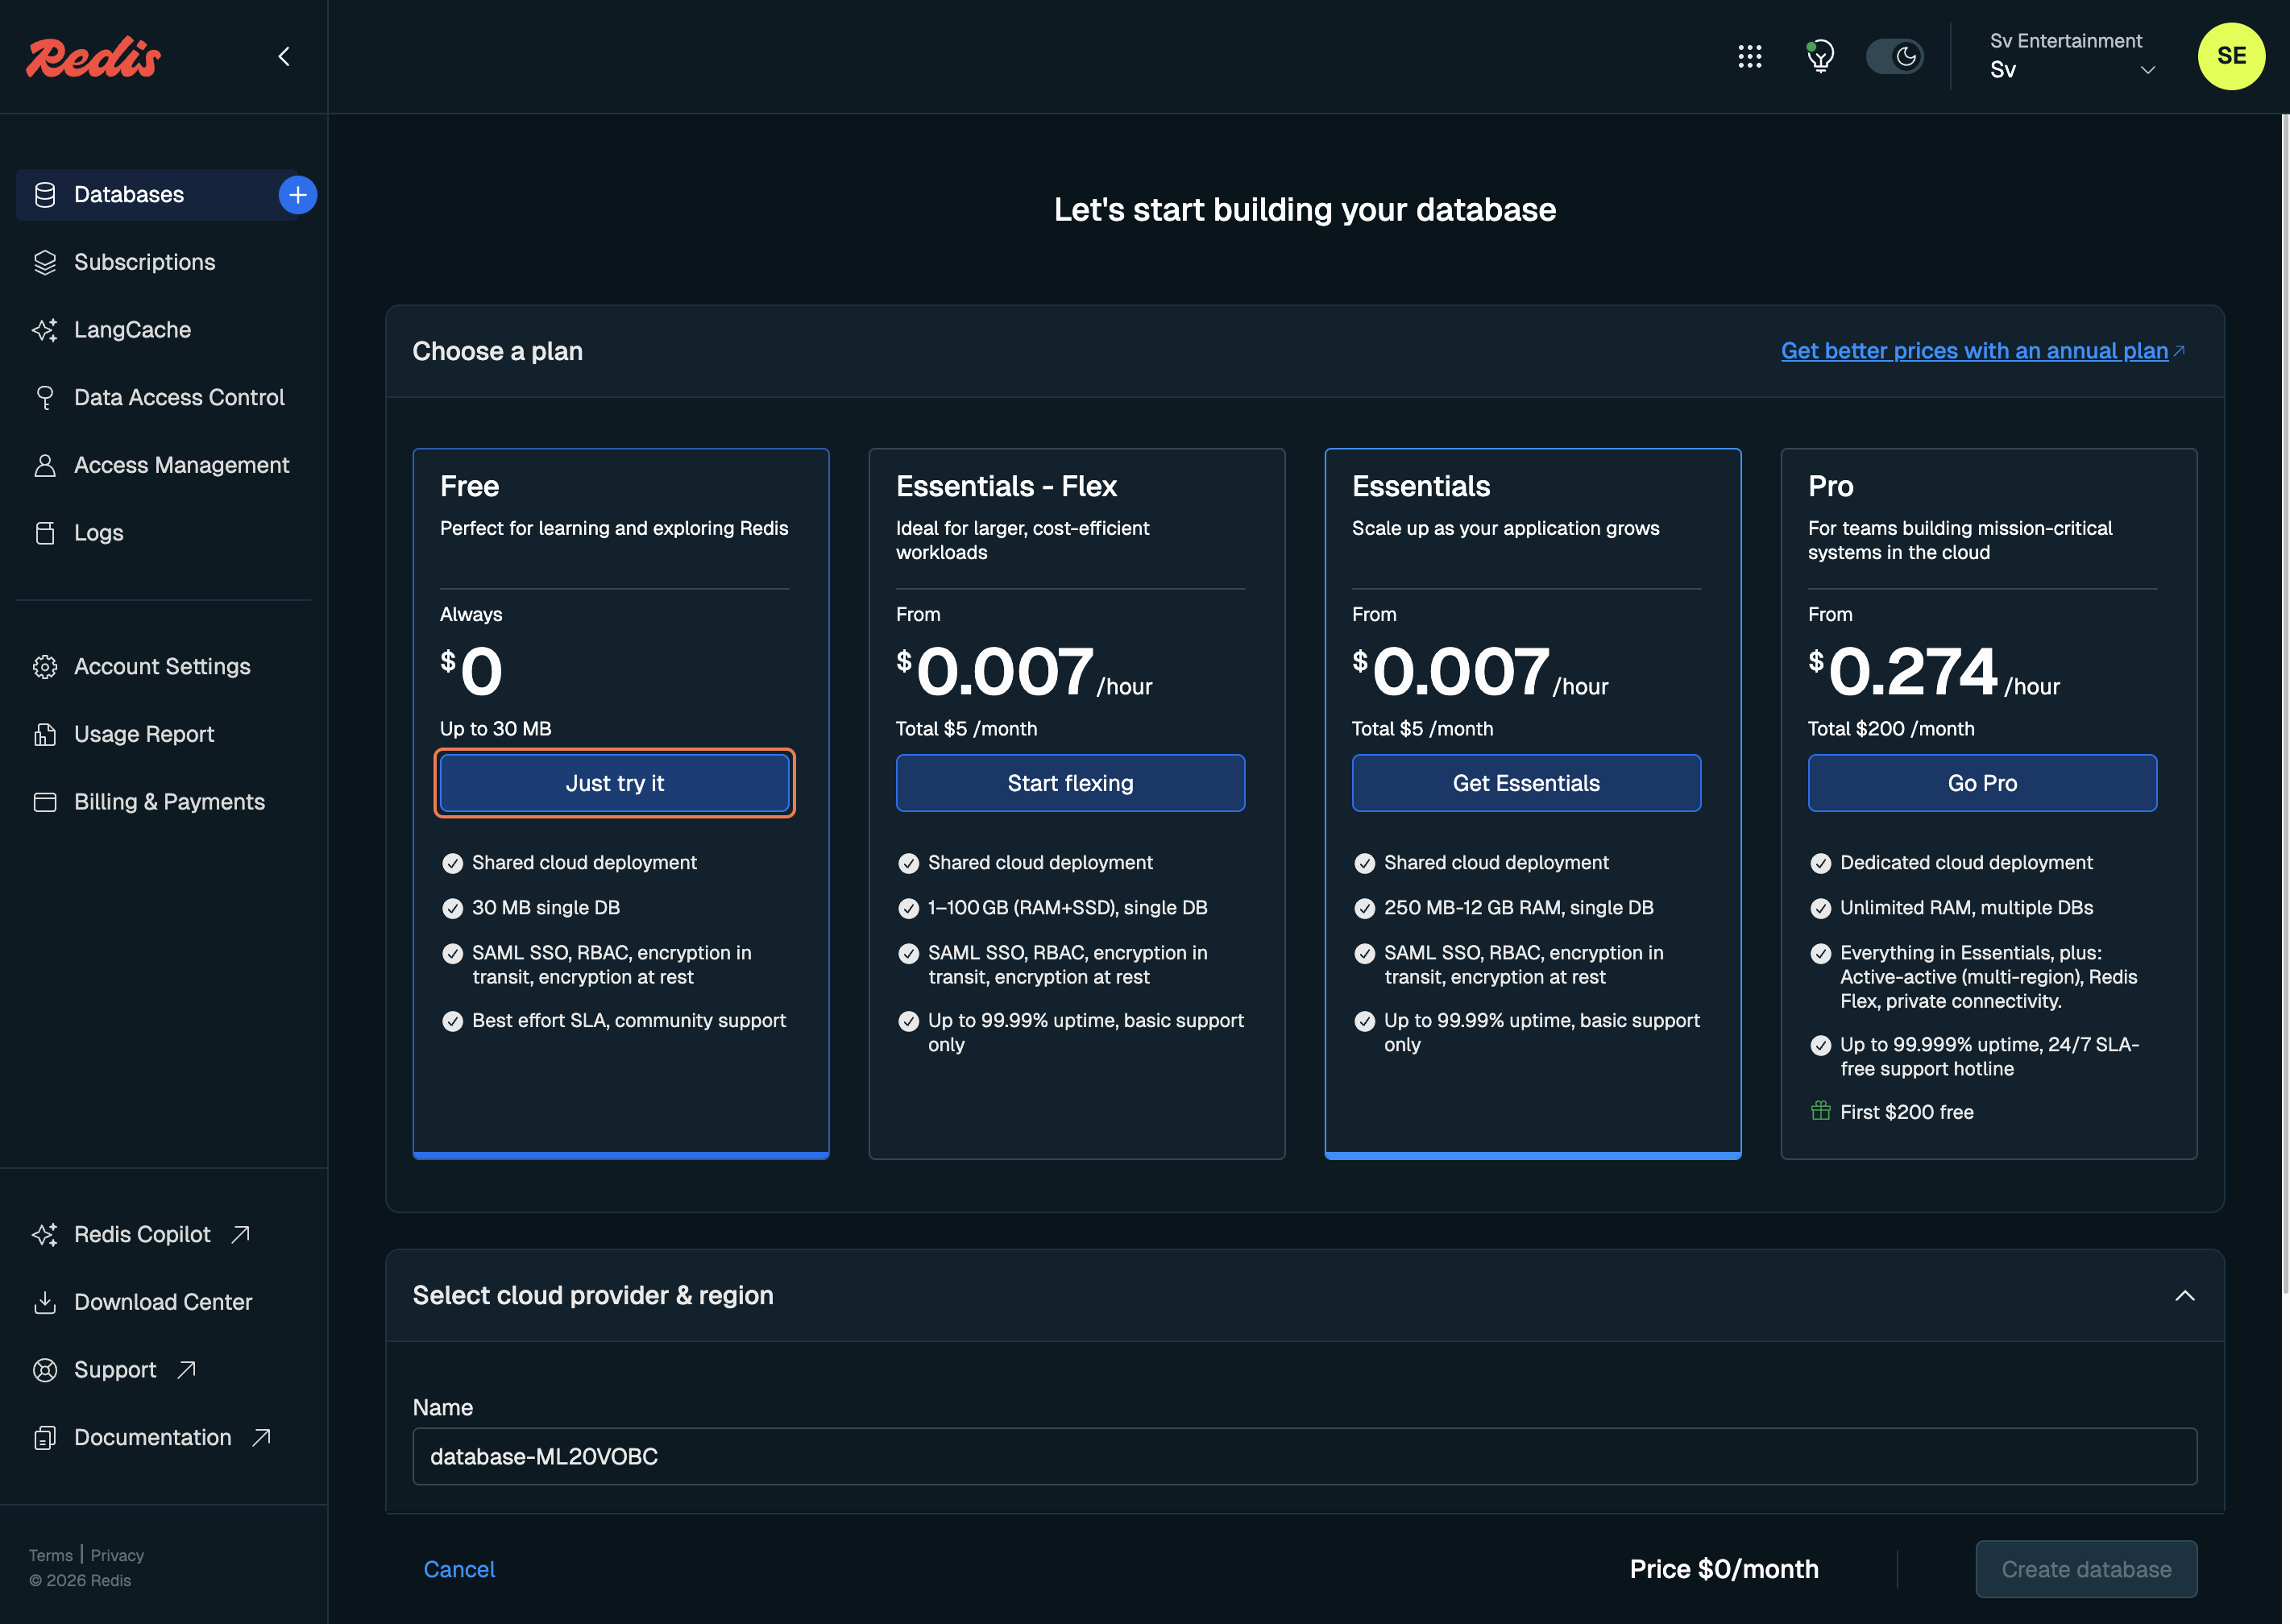Open the apps grid icon in the header
The image size is (2290, 1624).
coord(1750,56)
